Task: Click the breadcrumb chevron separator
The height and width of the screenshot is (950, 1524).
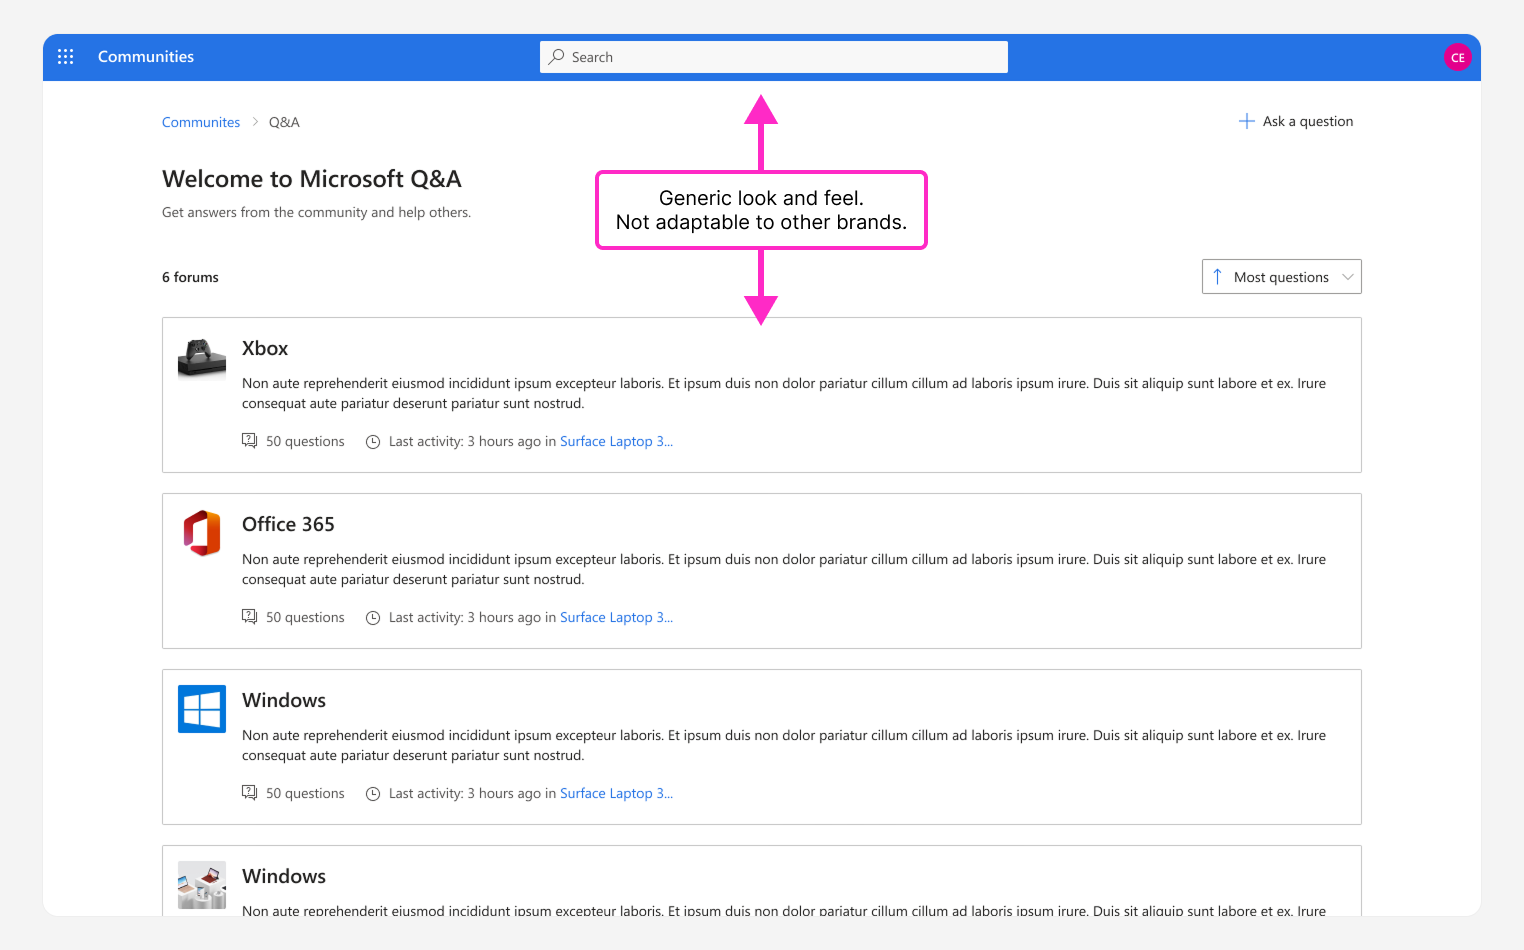Action: 255,122
